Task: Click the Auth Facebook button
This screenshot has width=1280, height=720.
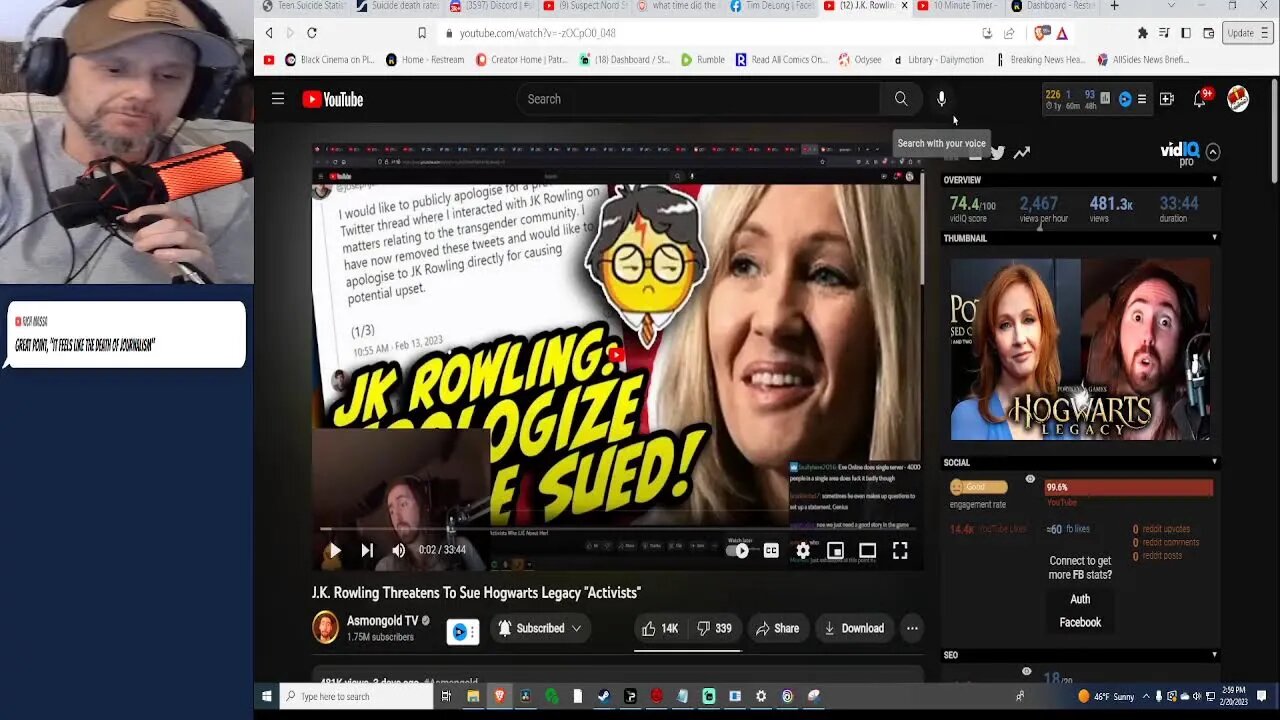Action: [1080, 610]
